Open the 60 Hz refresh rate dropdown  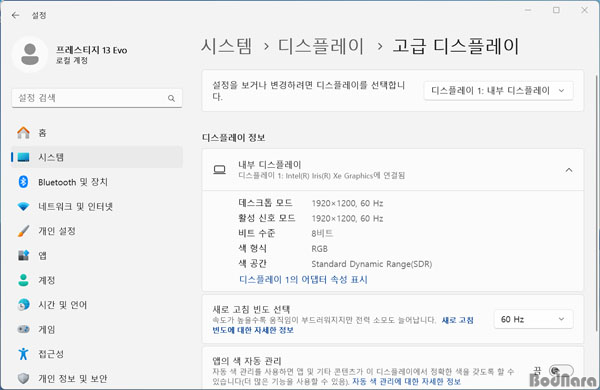click(533, 319)
